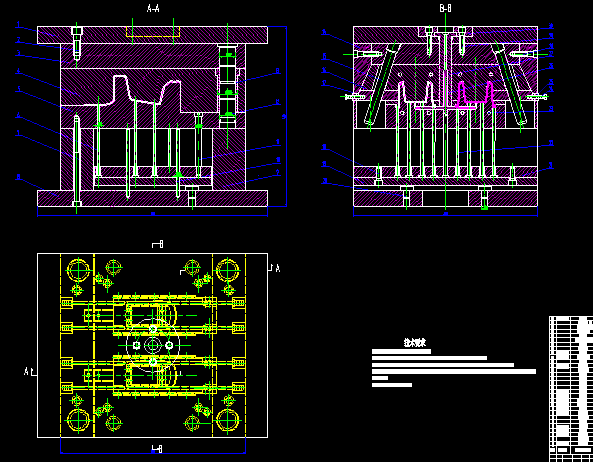
Task: Select part callout 2 in A-A view
Action: point(18,39)
